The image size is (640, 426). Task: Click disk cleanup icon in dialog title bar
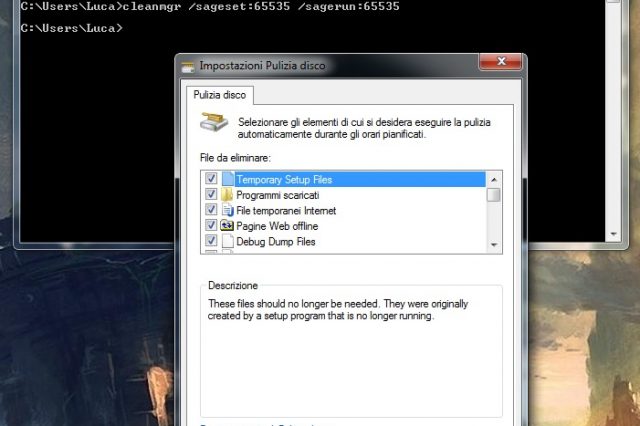point(188,67)
